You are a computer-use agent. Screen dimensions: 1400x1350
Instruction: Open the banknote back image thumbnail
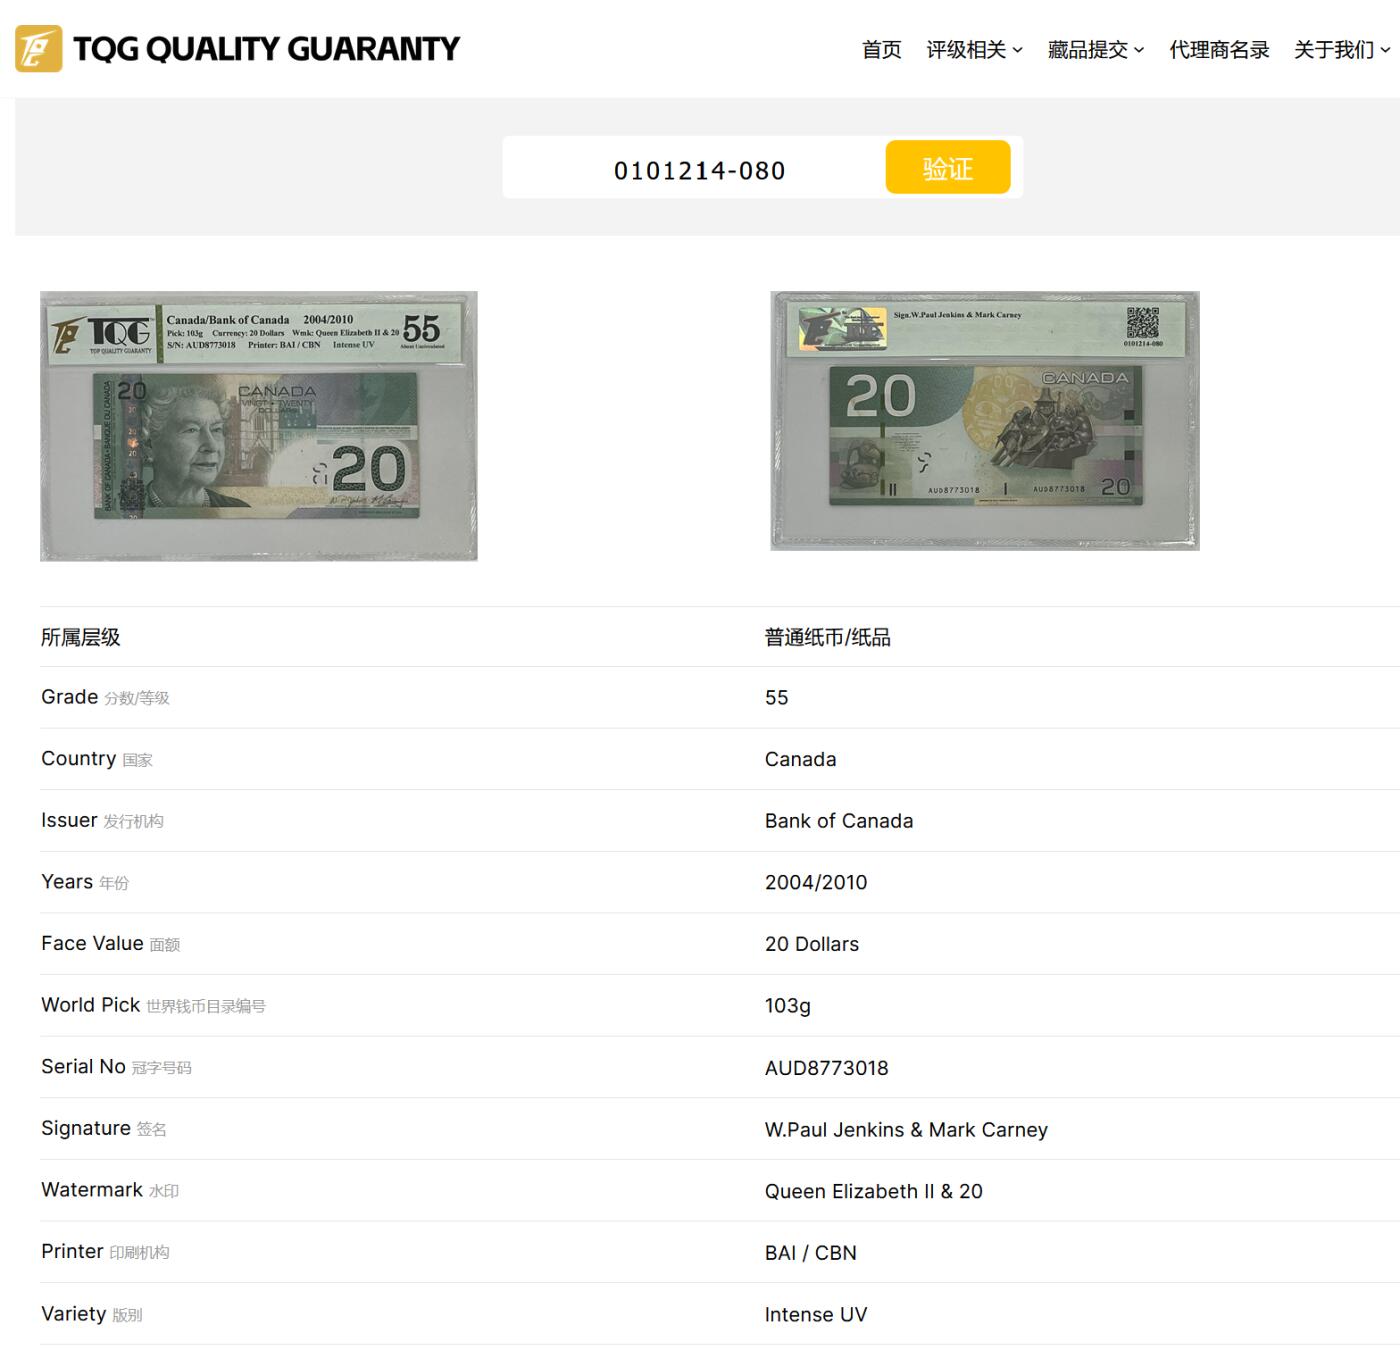pyautogui.click(x=985, y=421)
